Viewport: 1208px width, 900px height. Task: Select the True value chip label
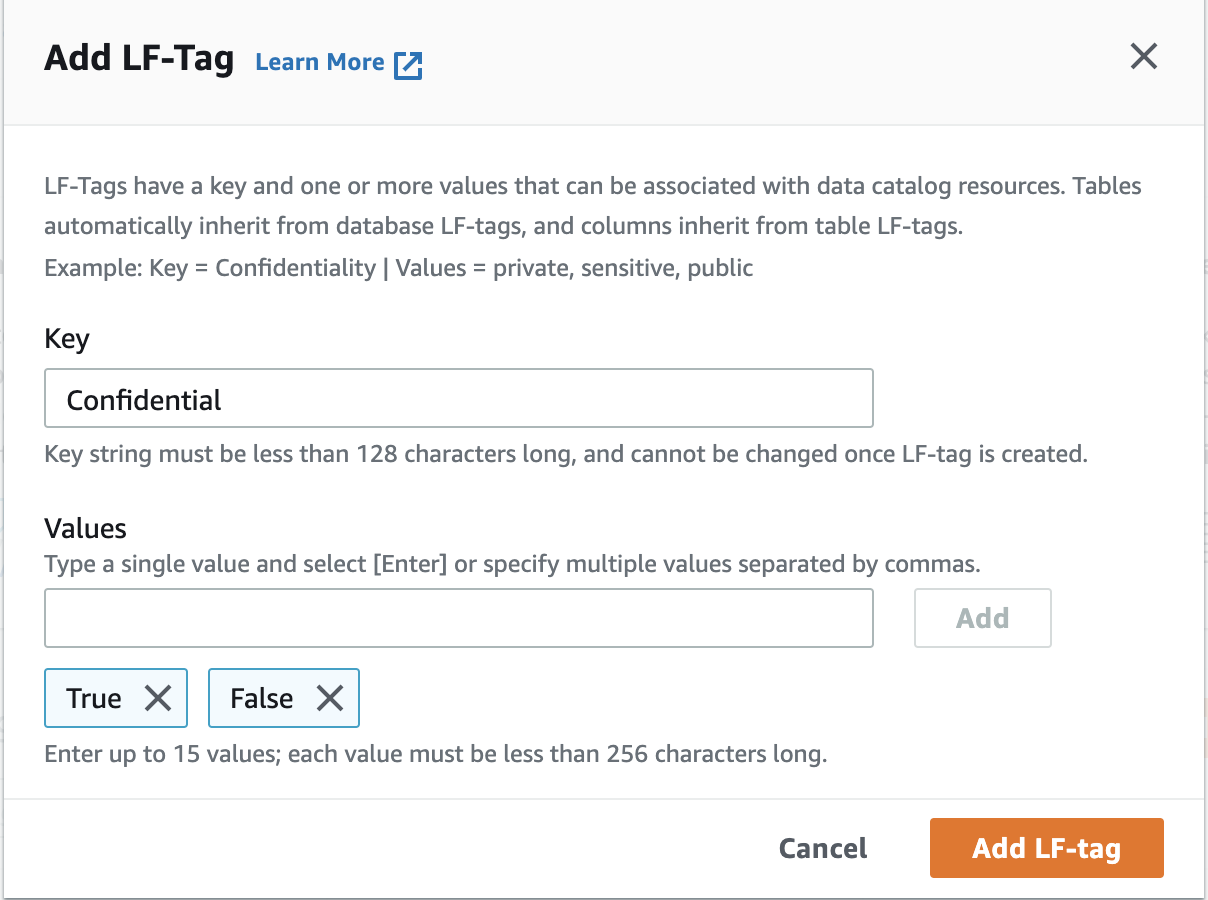[94, 698]
